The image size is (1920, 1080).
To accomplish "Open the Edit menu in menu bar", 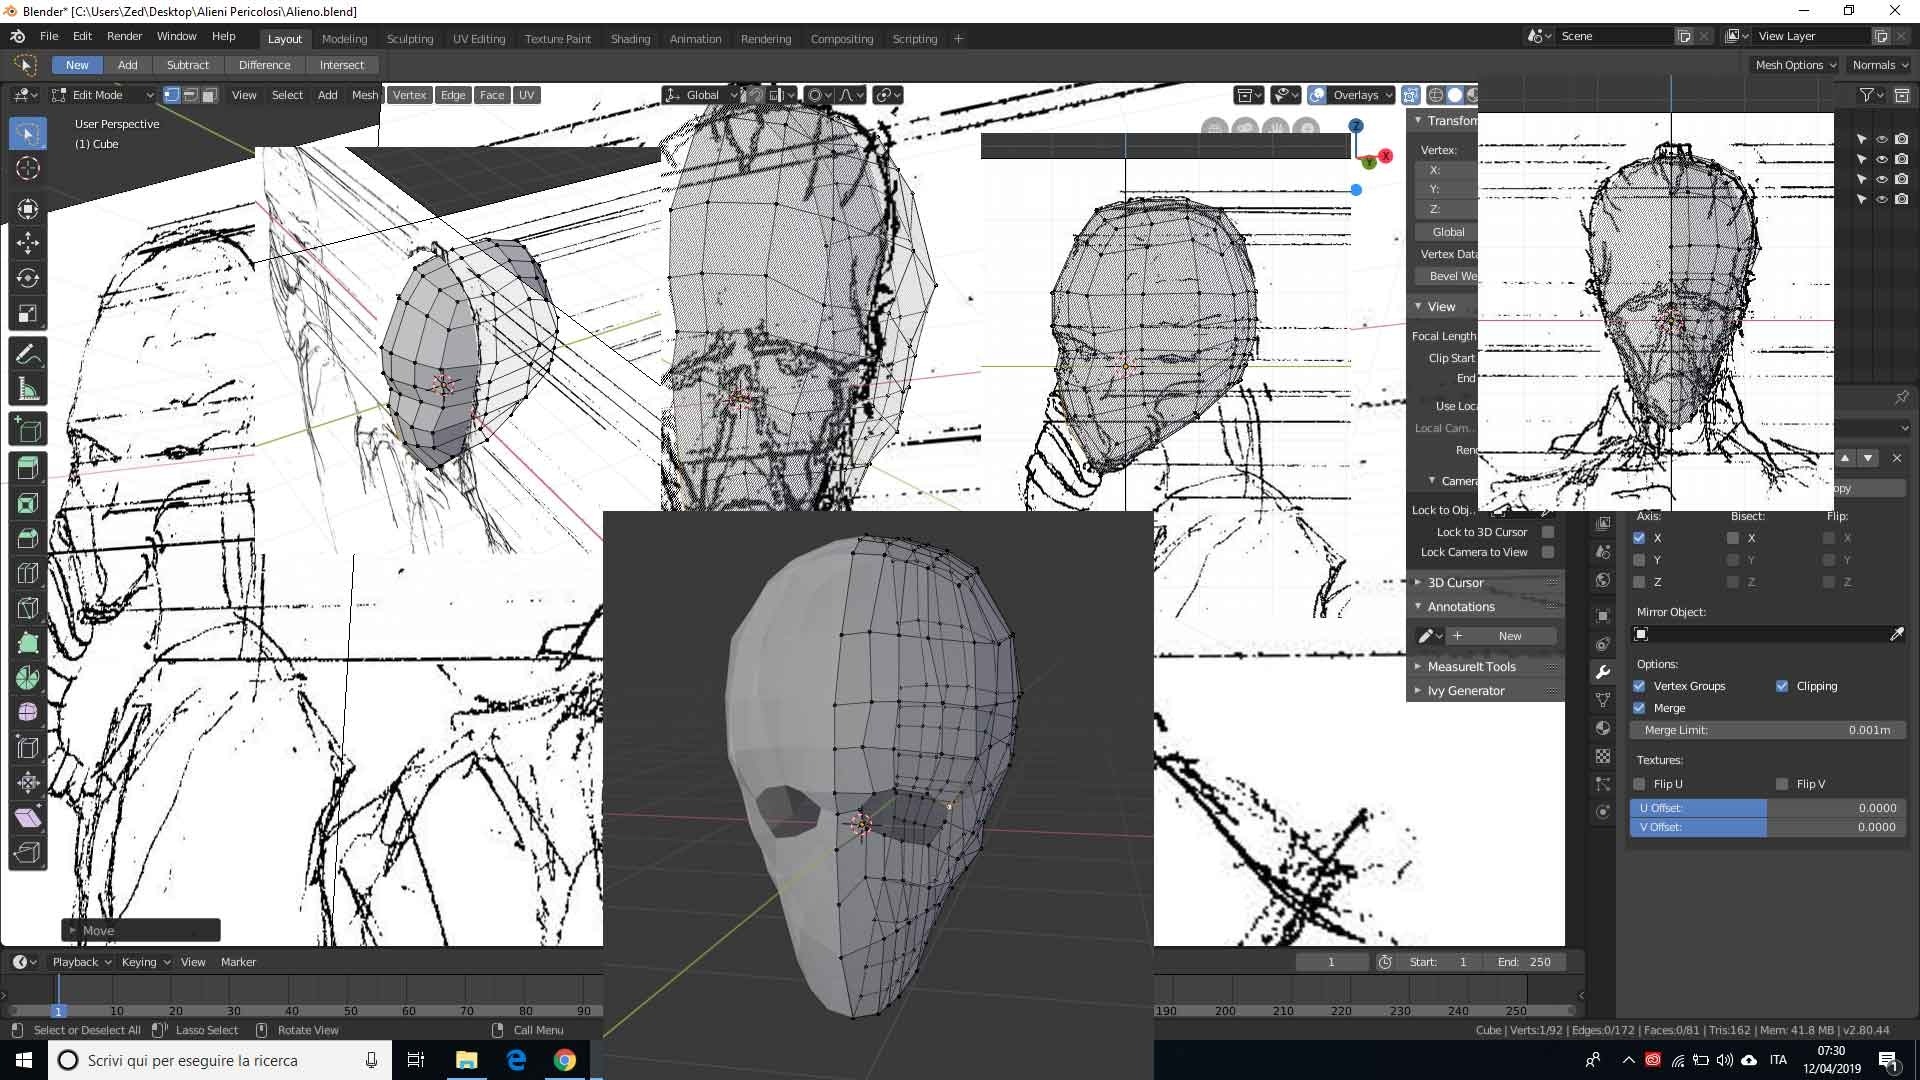I will coord(82,36).
